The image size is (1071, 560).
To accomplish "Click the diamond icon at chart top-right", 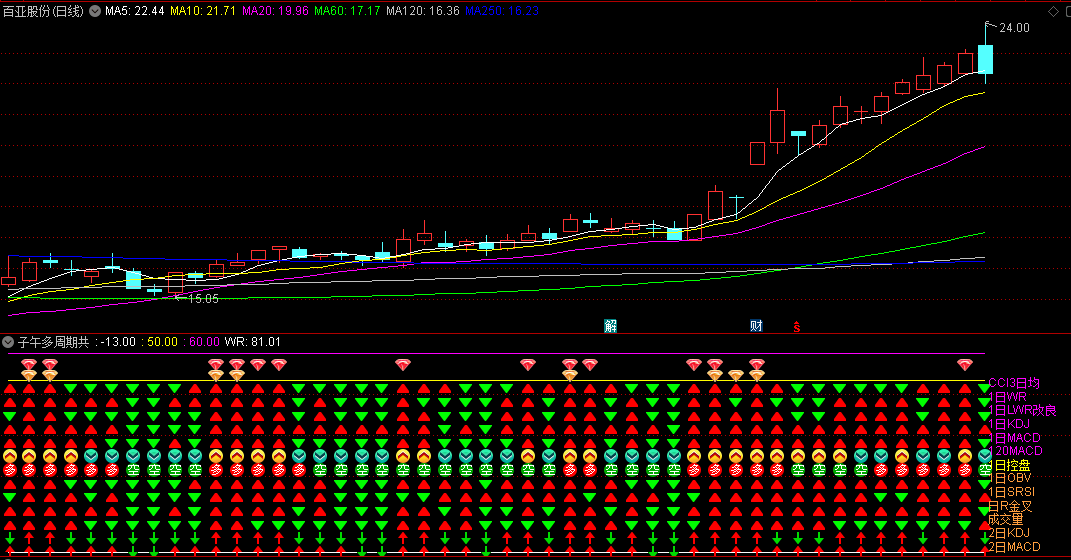I will coord(1053,11).
